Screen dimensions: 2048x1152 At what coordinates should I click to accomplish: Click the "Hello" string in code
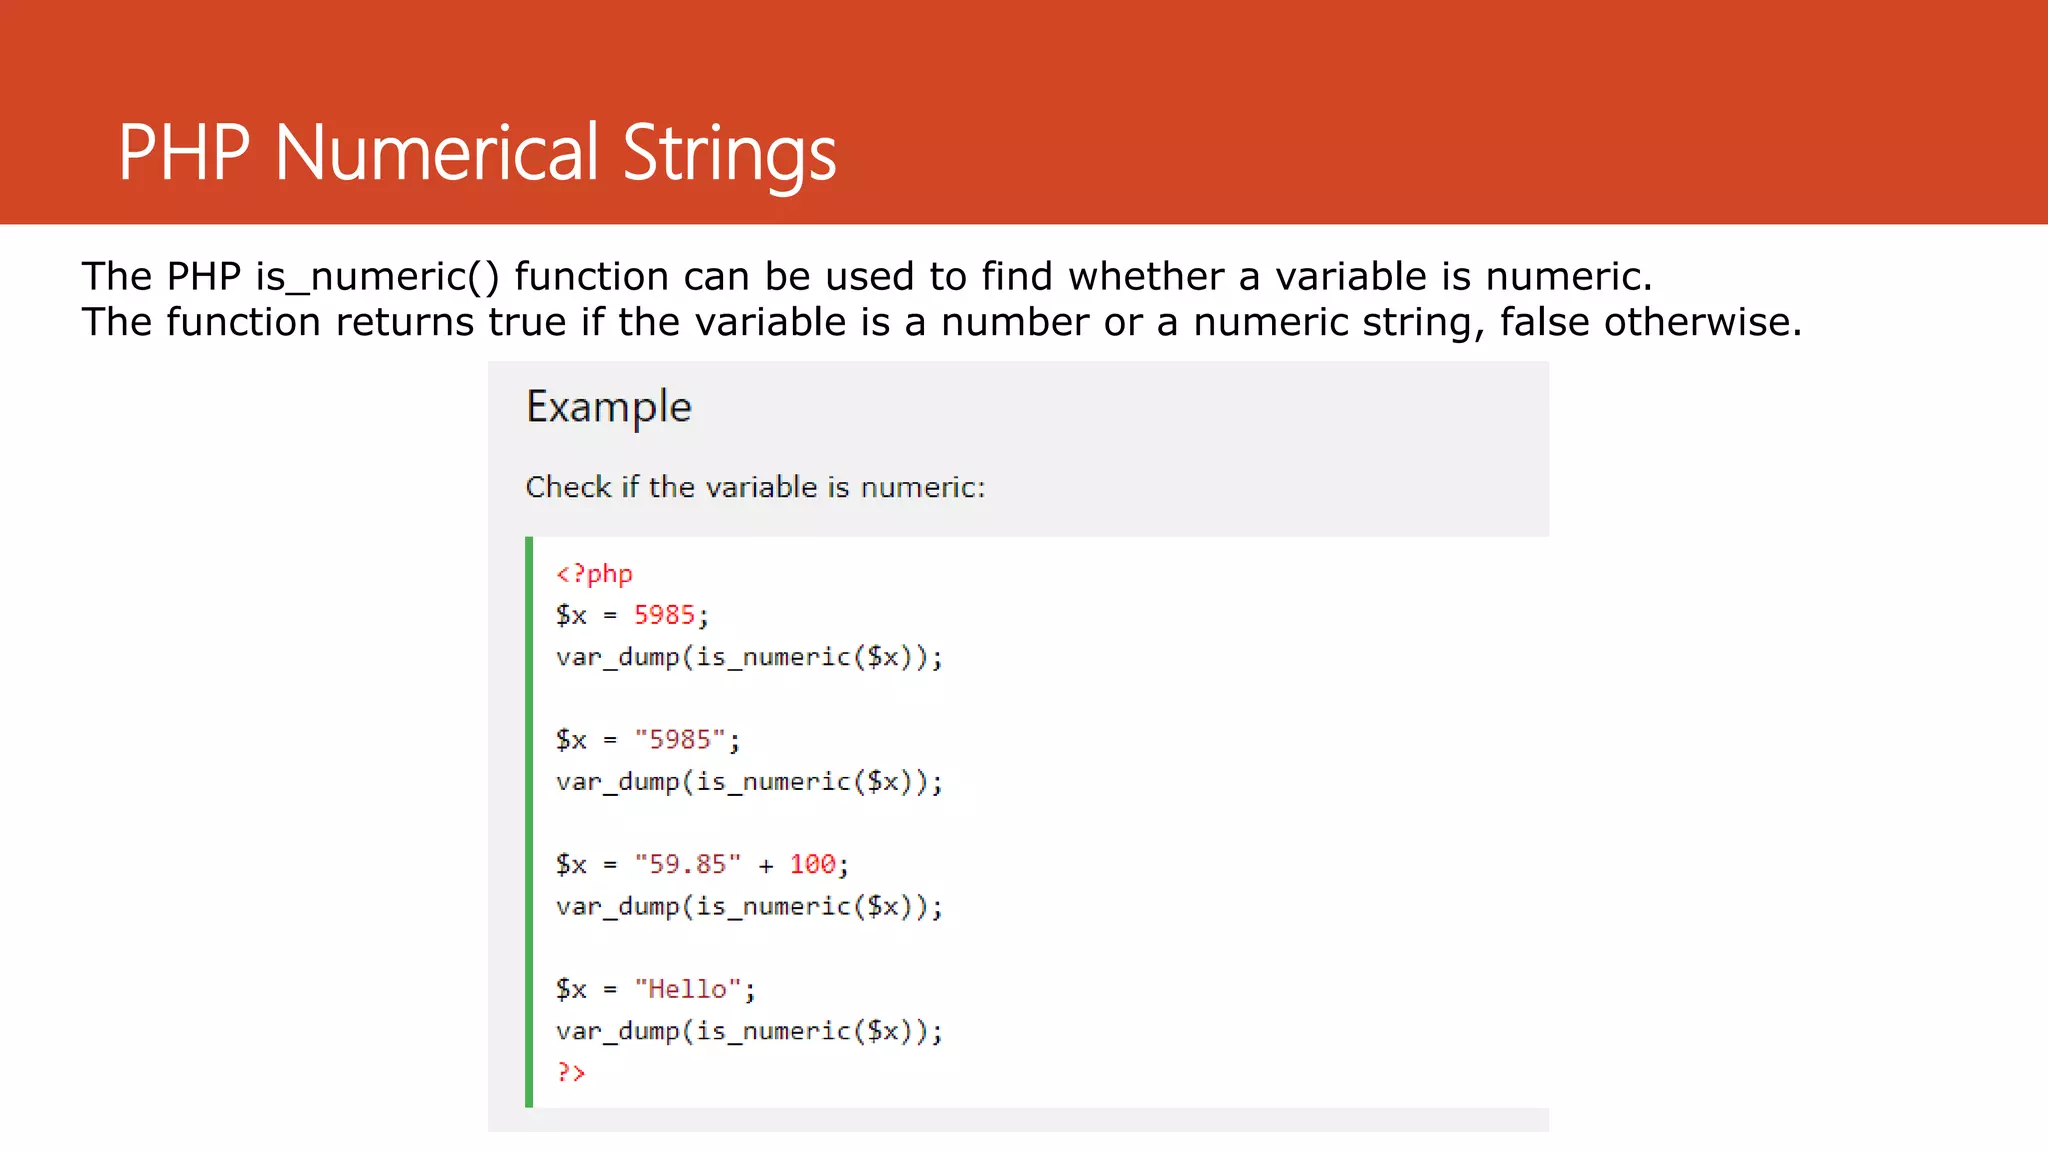click(x=688, y=989)
